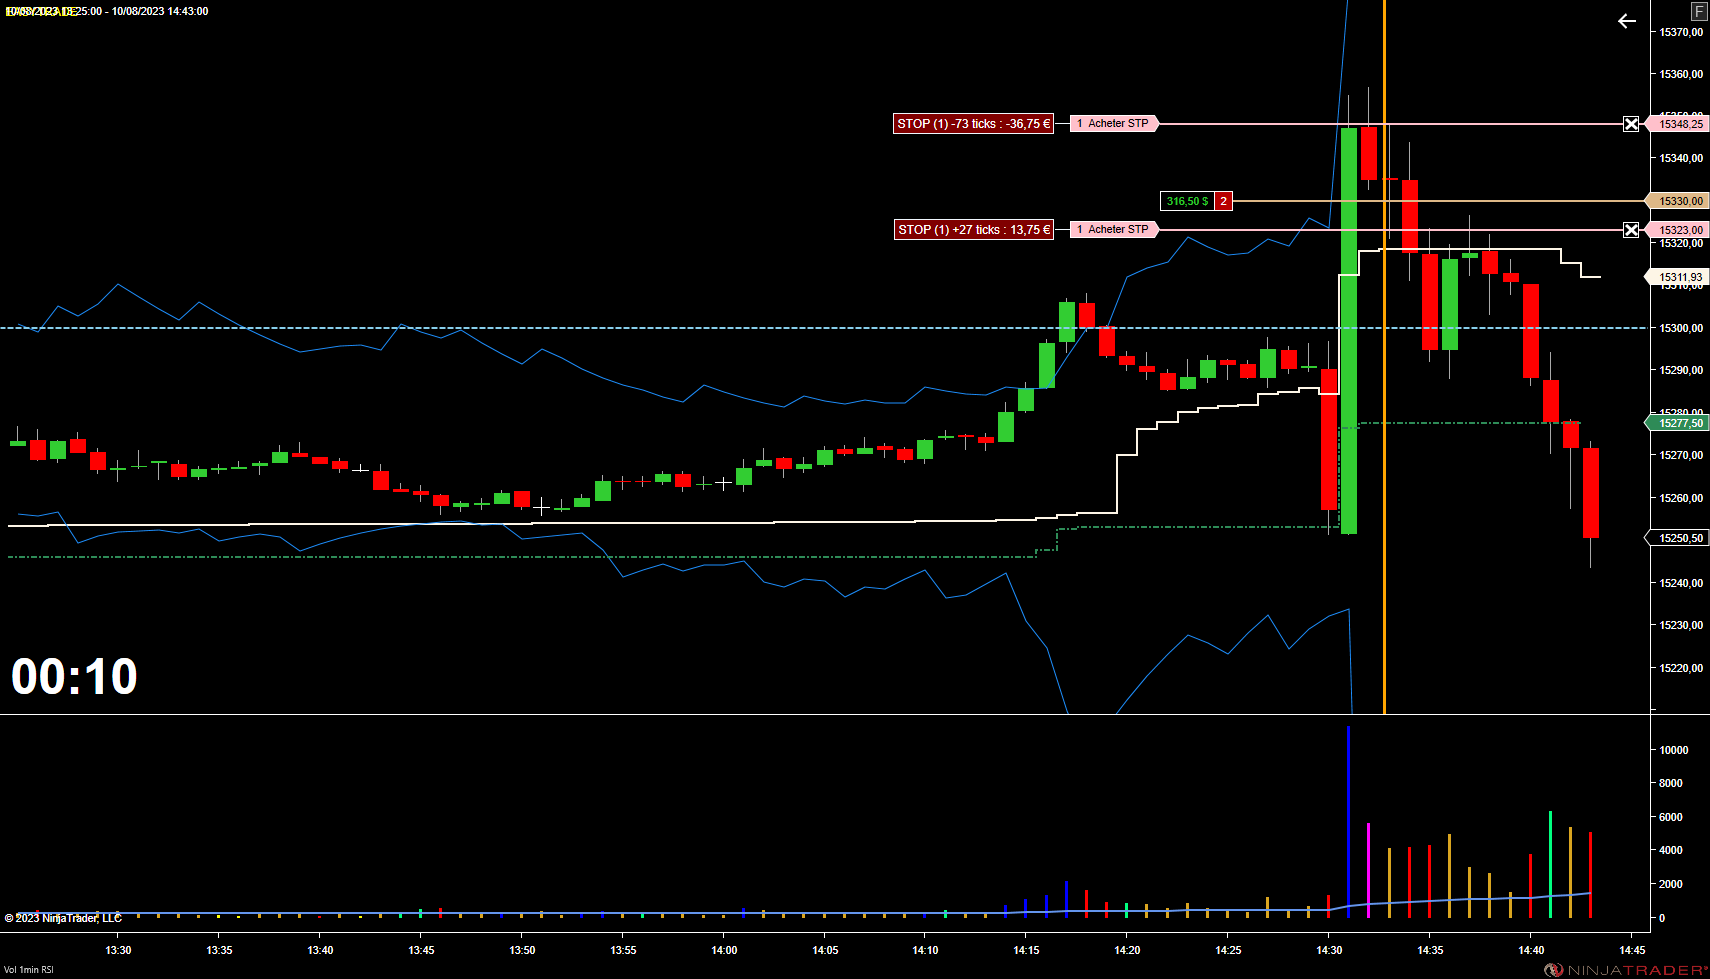Click the 15348,25 price marker on the axis
Screen dimensions: 1710x979
pos(1678,124)
